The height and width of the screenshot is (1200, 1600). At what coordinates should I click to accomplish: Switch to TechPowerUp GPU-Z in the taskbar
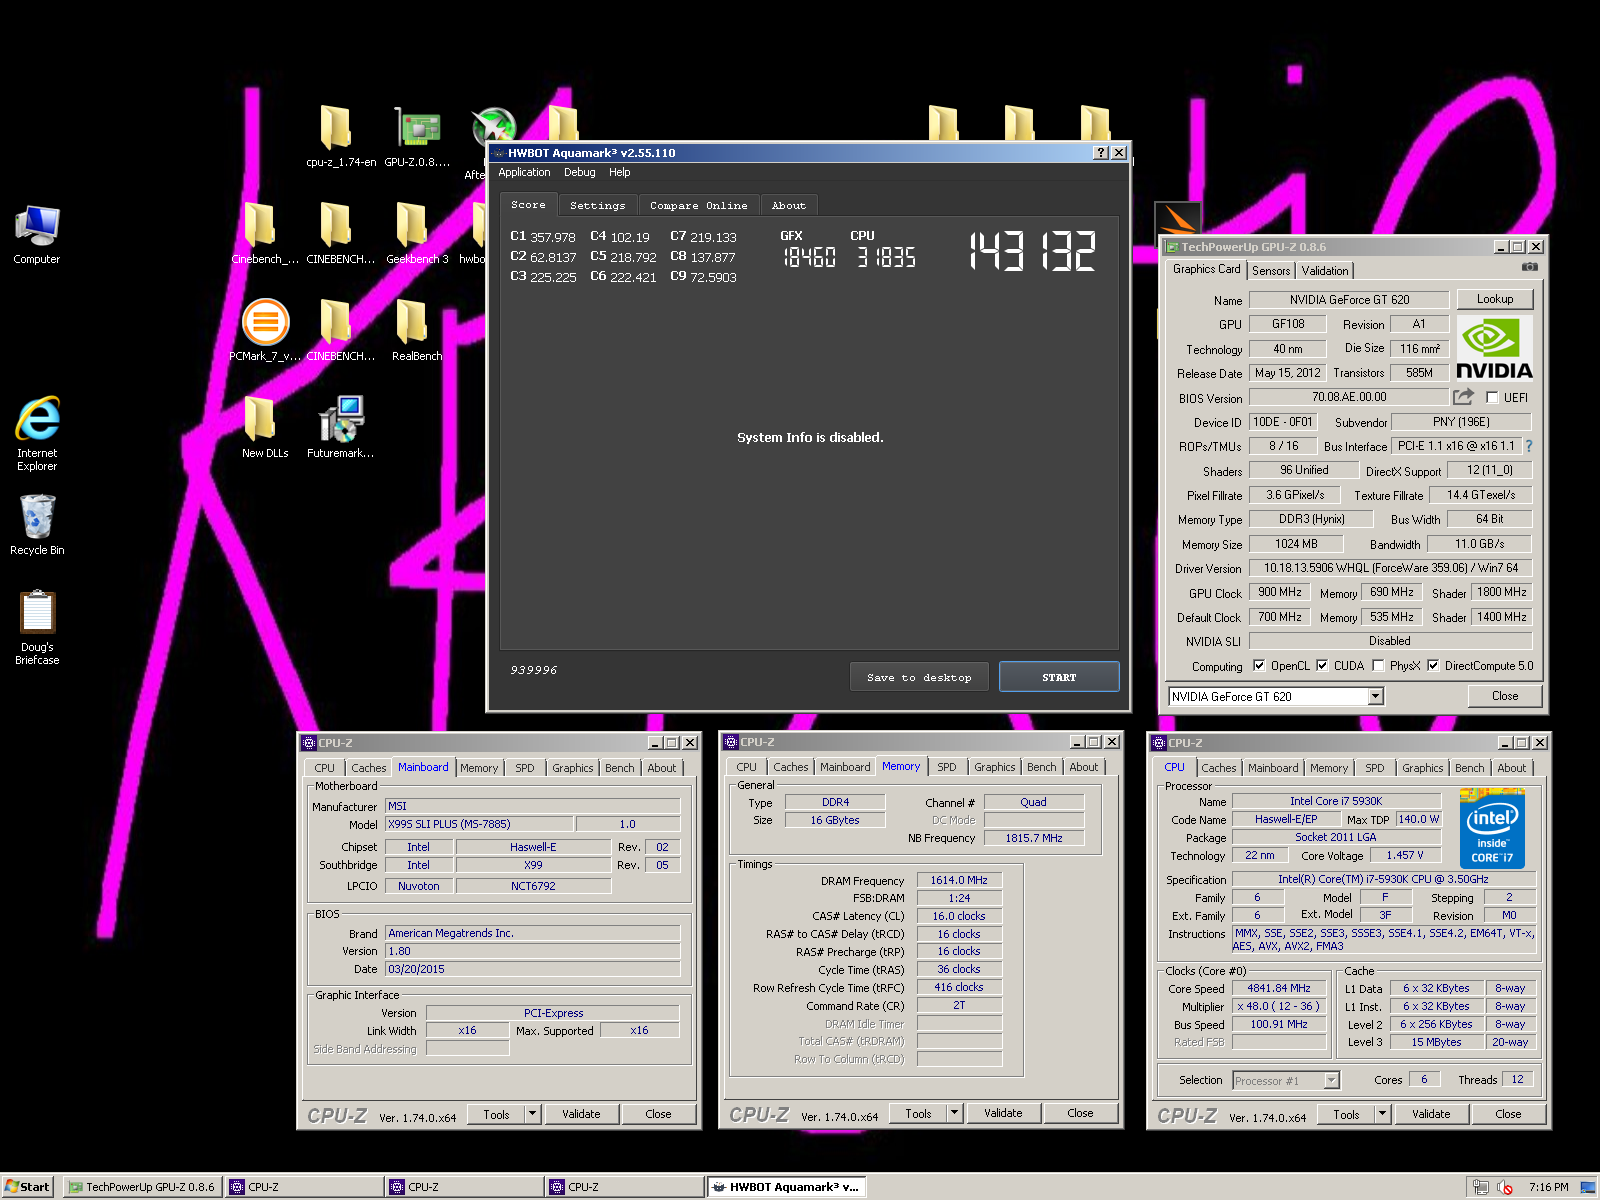click(x=142, y=1187)
